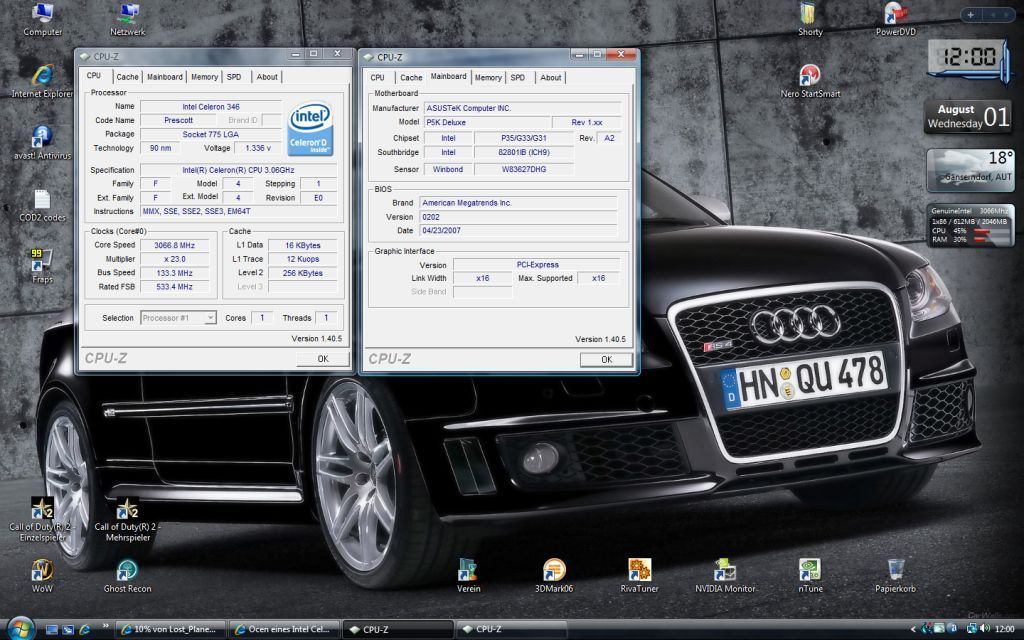
Task: Launch PowerDVD from desktop
Action: click(x=896, y=20)
